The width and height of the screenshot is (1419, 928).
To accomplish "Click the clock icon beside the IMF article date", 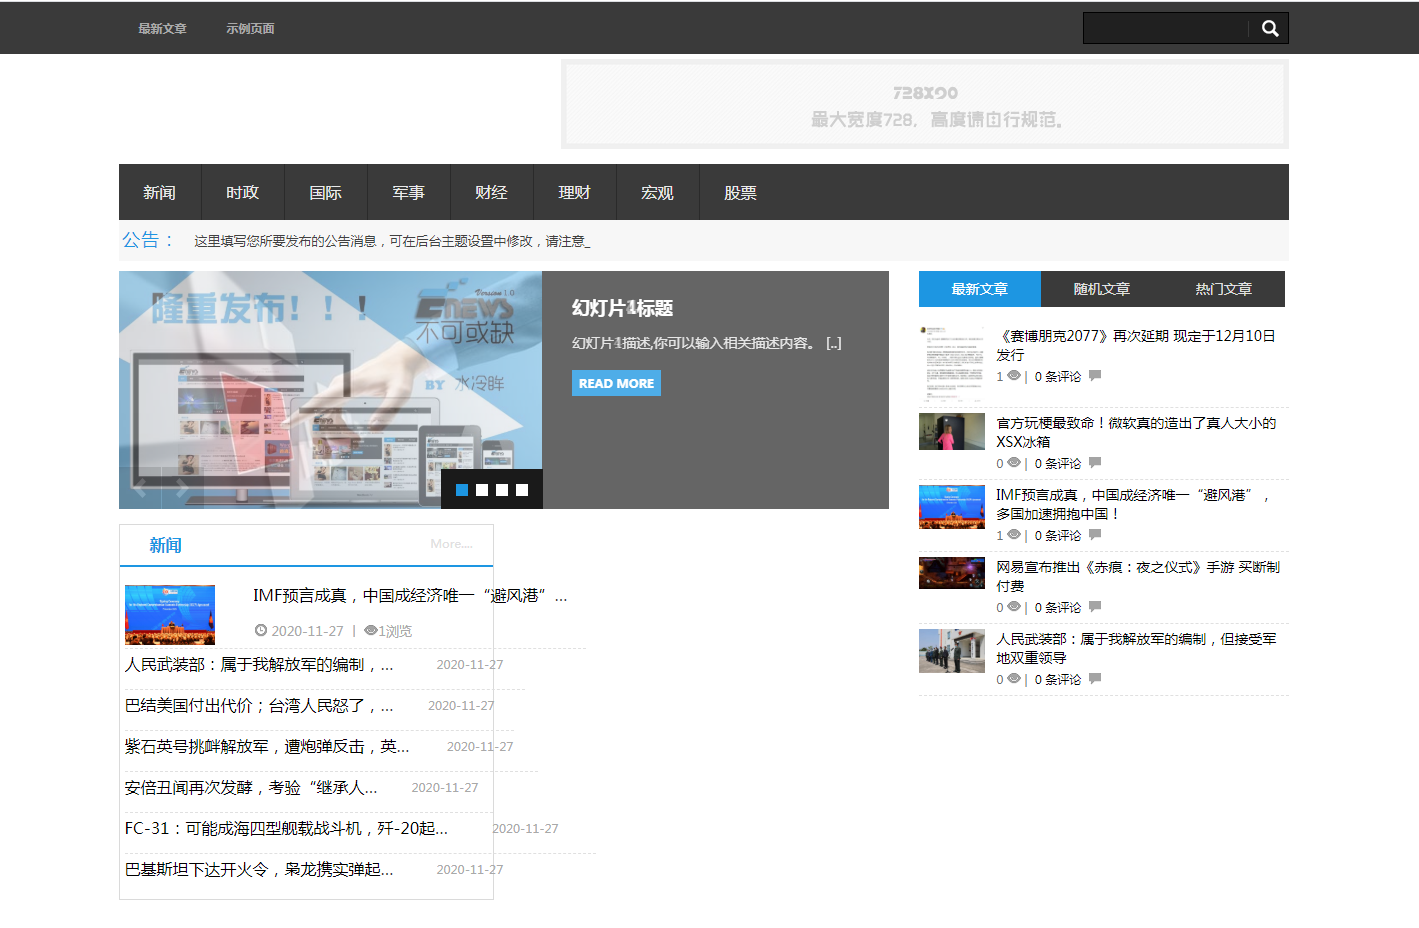I will pyautogui.click(x=261, y=631).
